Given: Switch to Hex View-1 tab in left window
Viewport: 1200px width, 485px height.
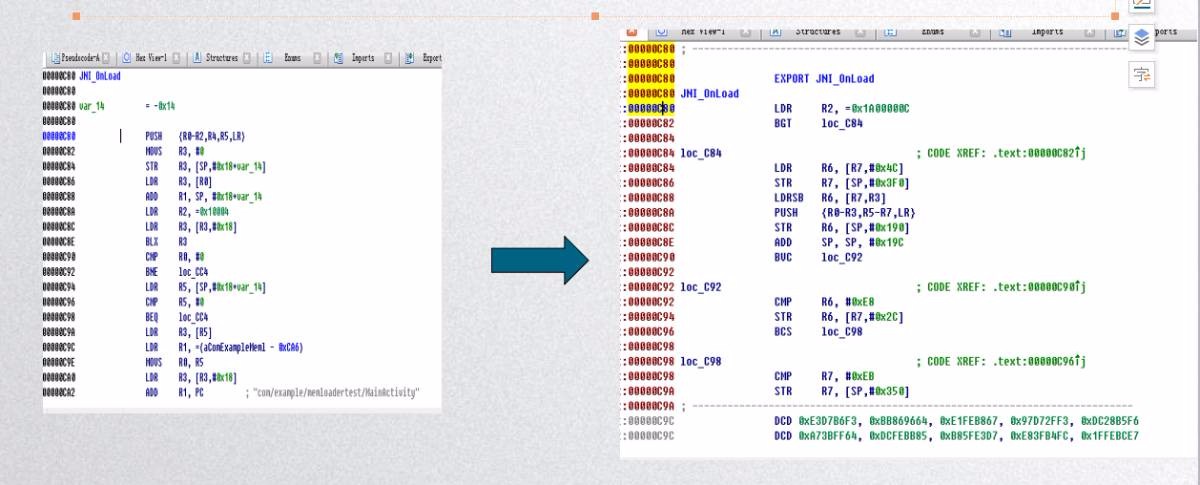Looking at the screenshot, I should coord(151,58).
